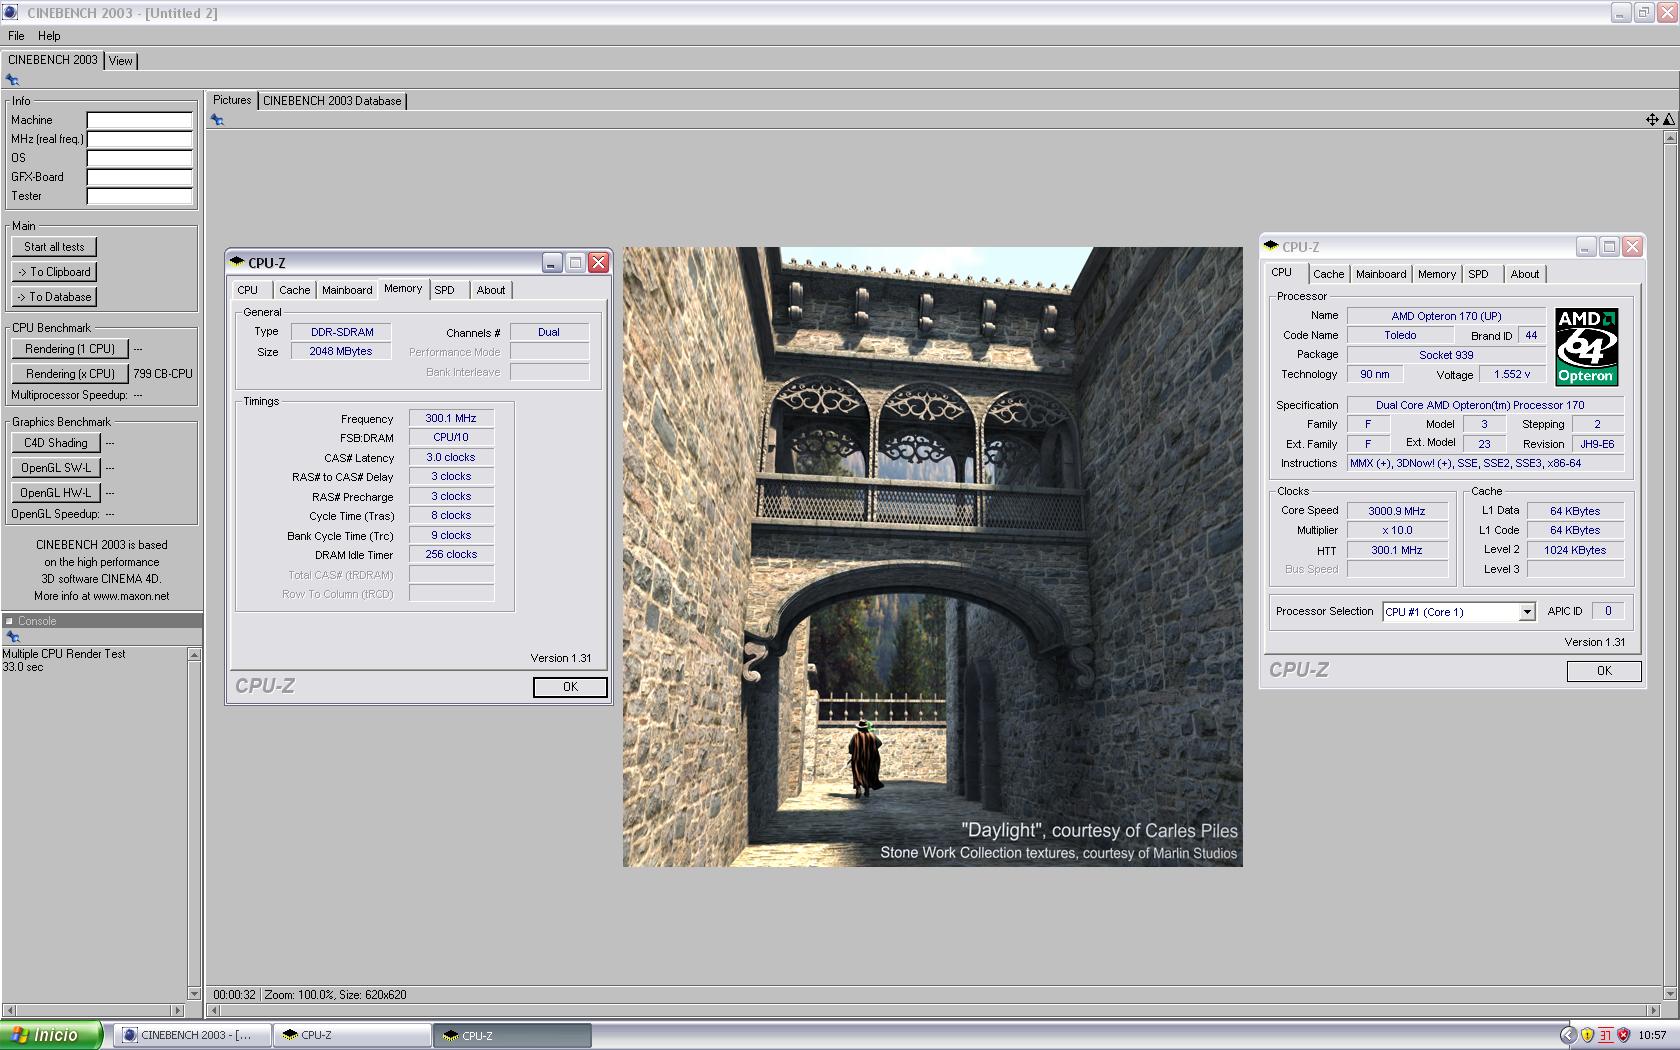Viewport: 1680px width, 1050px height.
Task: Click the Inicio start button
Action: 51,1035
